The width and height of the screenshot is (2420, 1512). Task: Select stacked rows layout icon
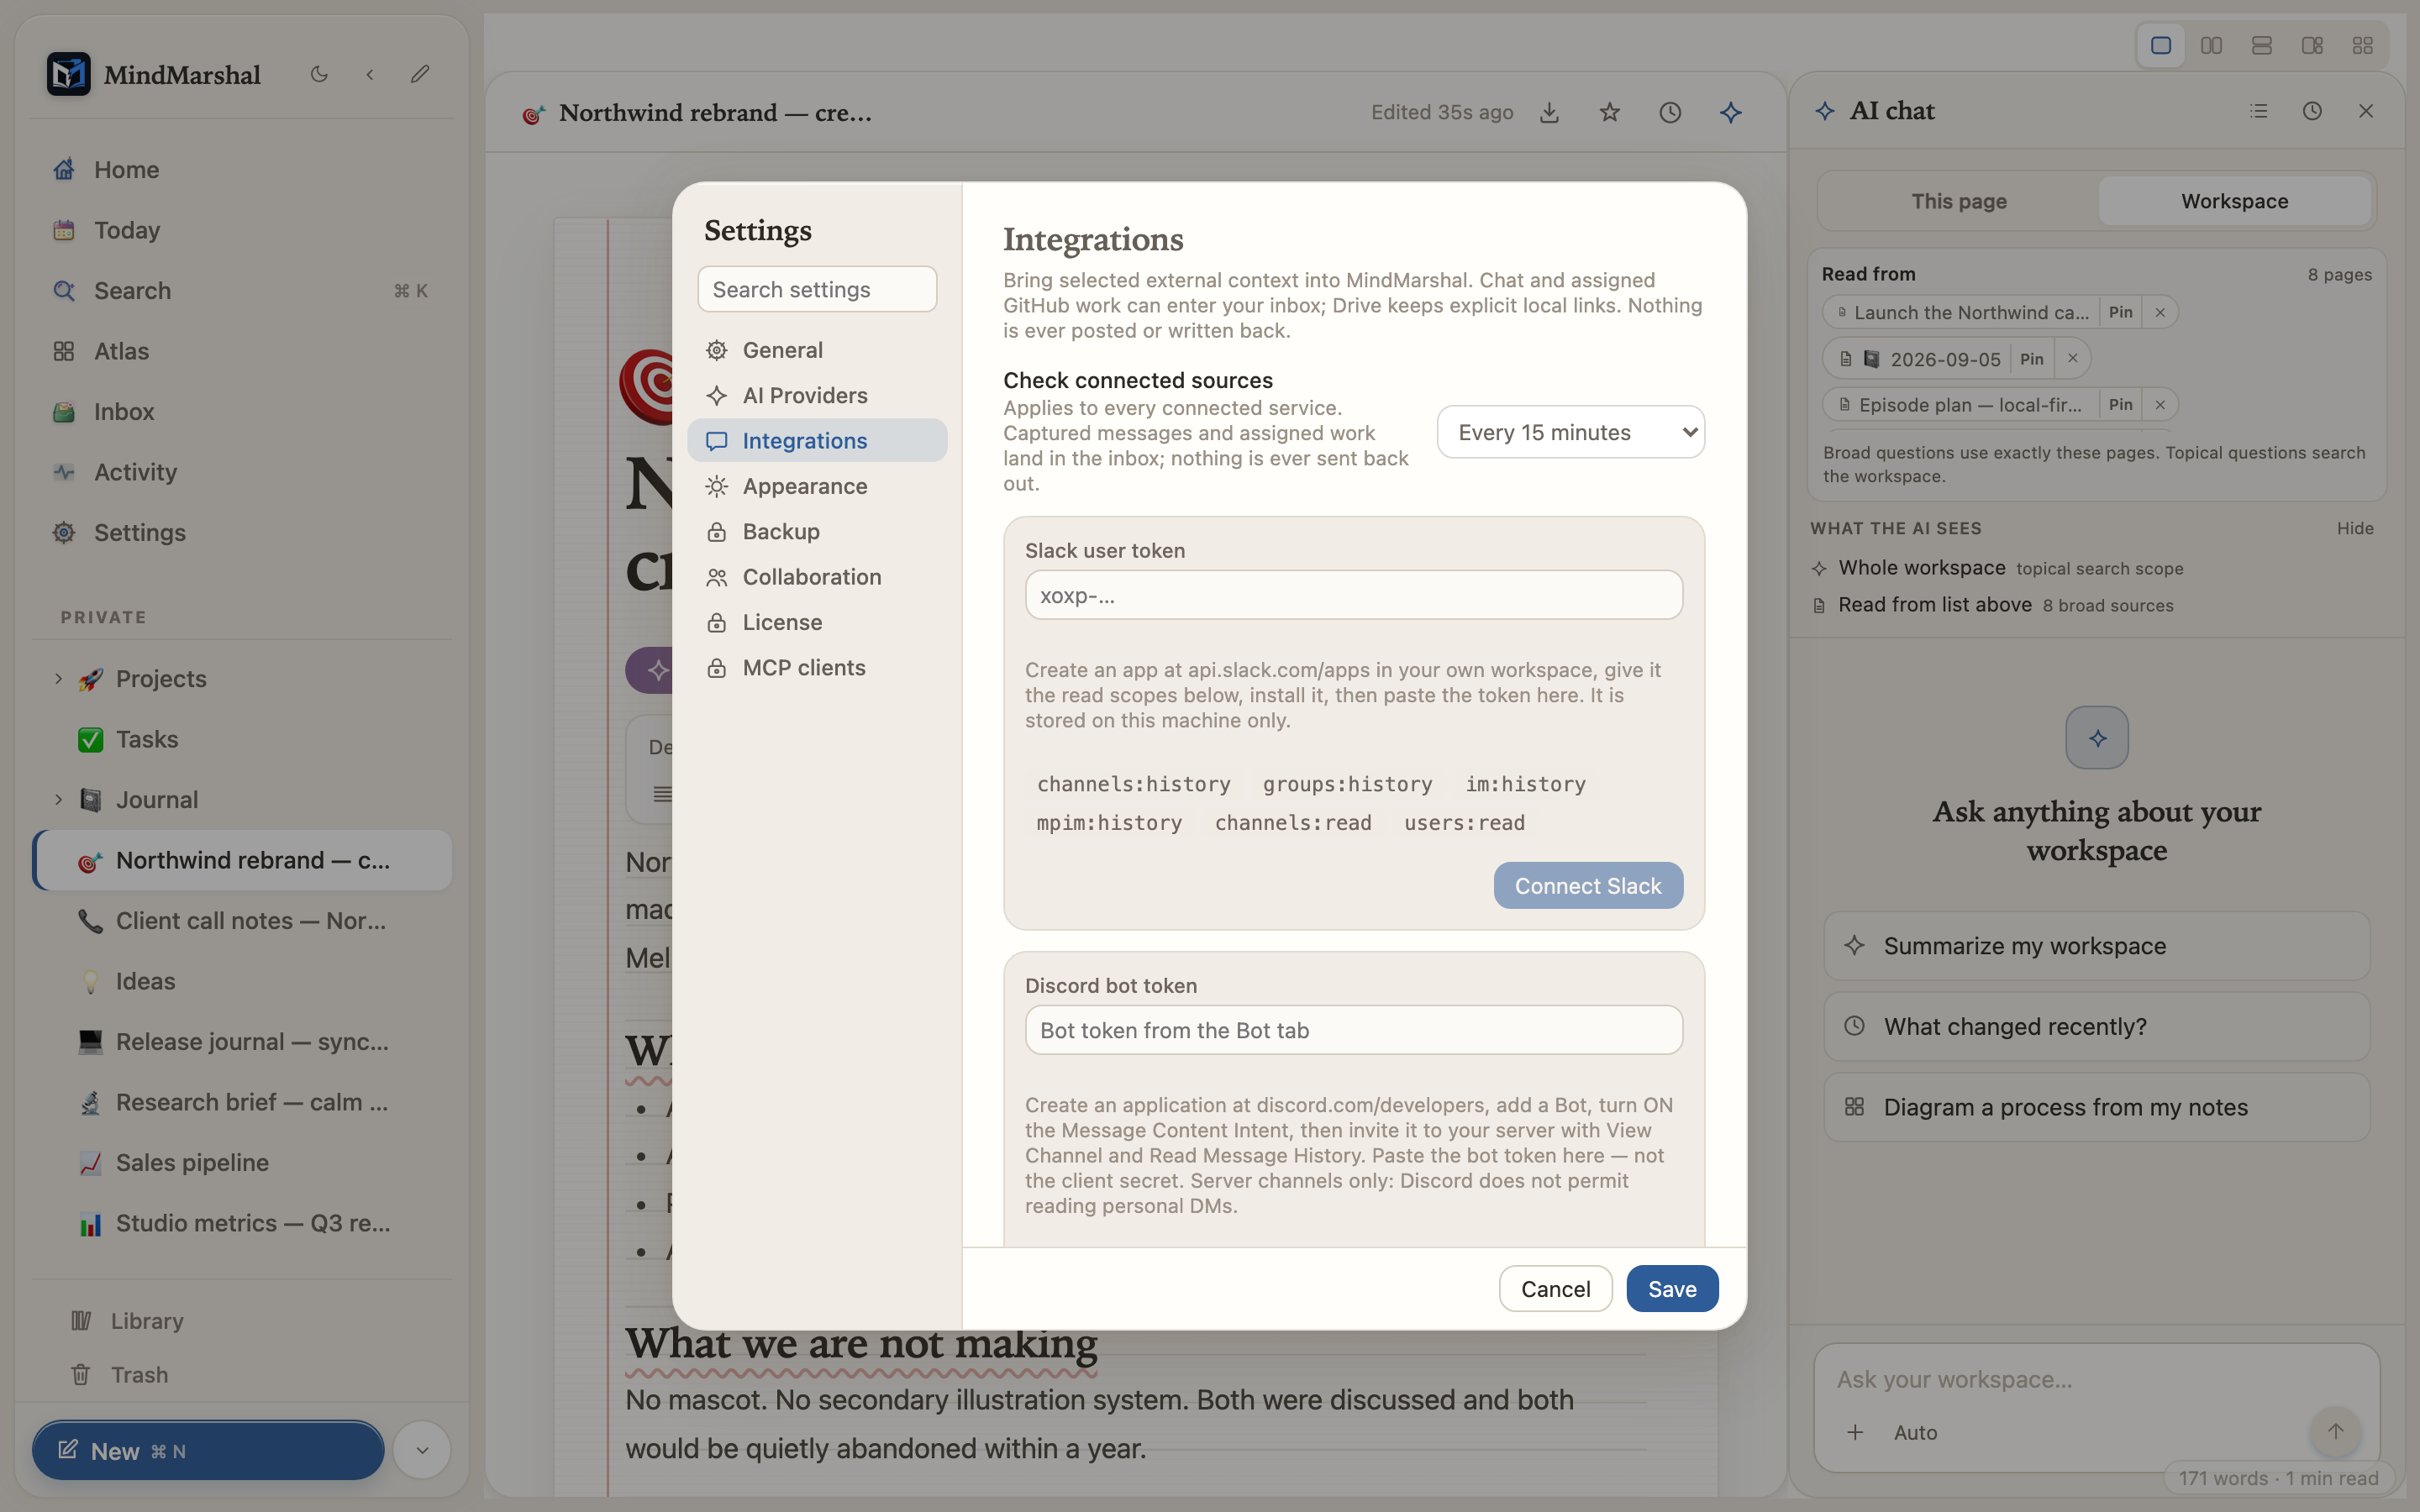point(2262,46)
